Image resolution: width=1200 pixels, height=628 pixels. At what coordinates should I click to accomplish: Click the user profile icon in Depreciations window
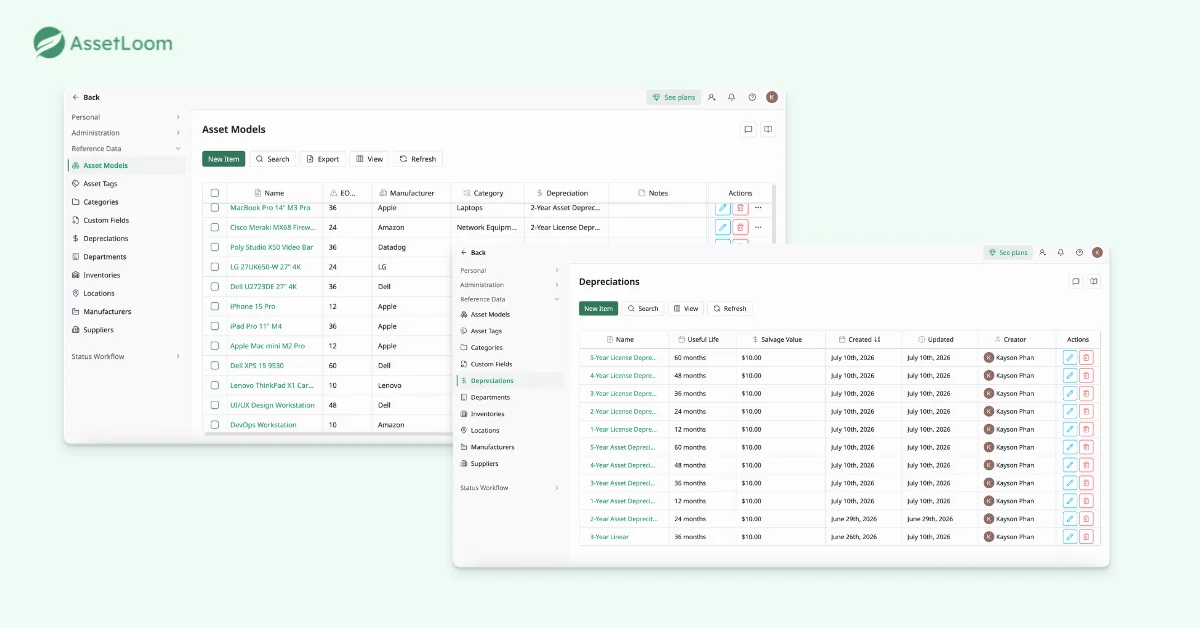(x=1043, y=253)
